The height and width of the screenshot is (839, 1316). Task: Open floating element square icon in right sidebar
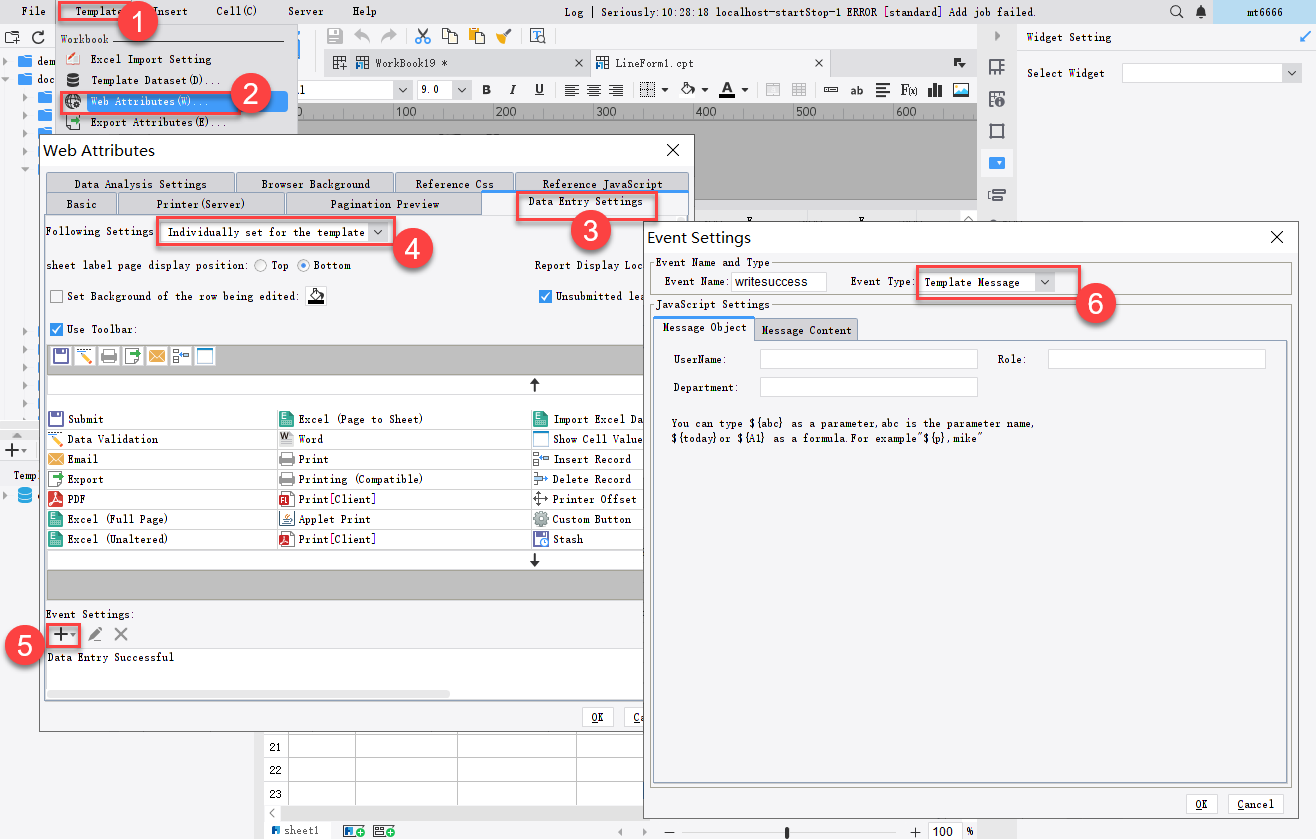click(997, 131)
